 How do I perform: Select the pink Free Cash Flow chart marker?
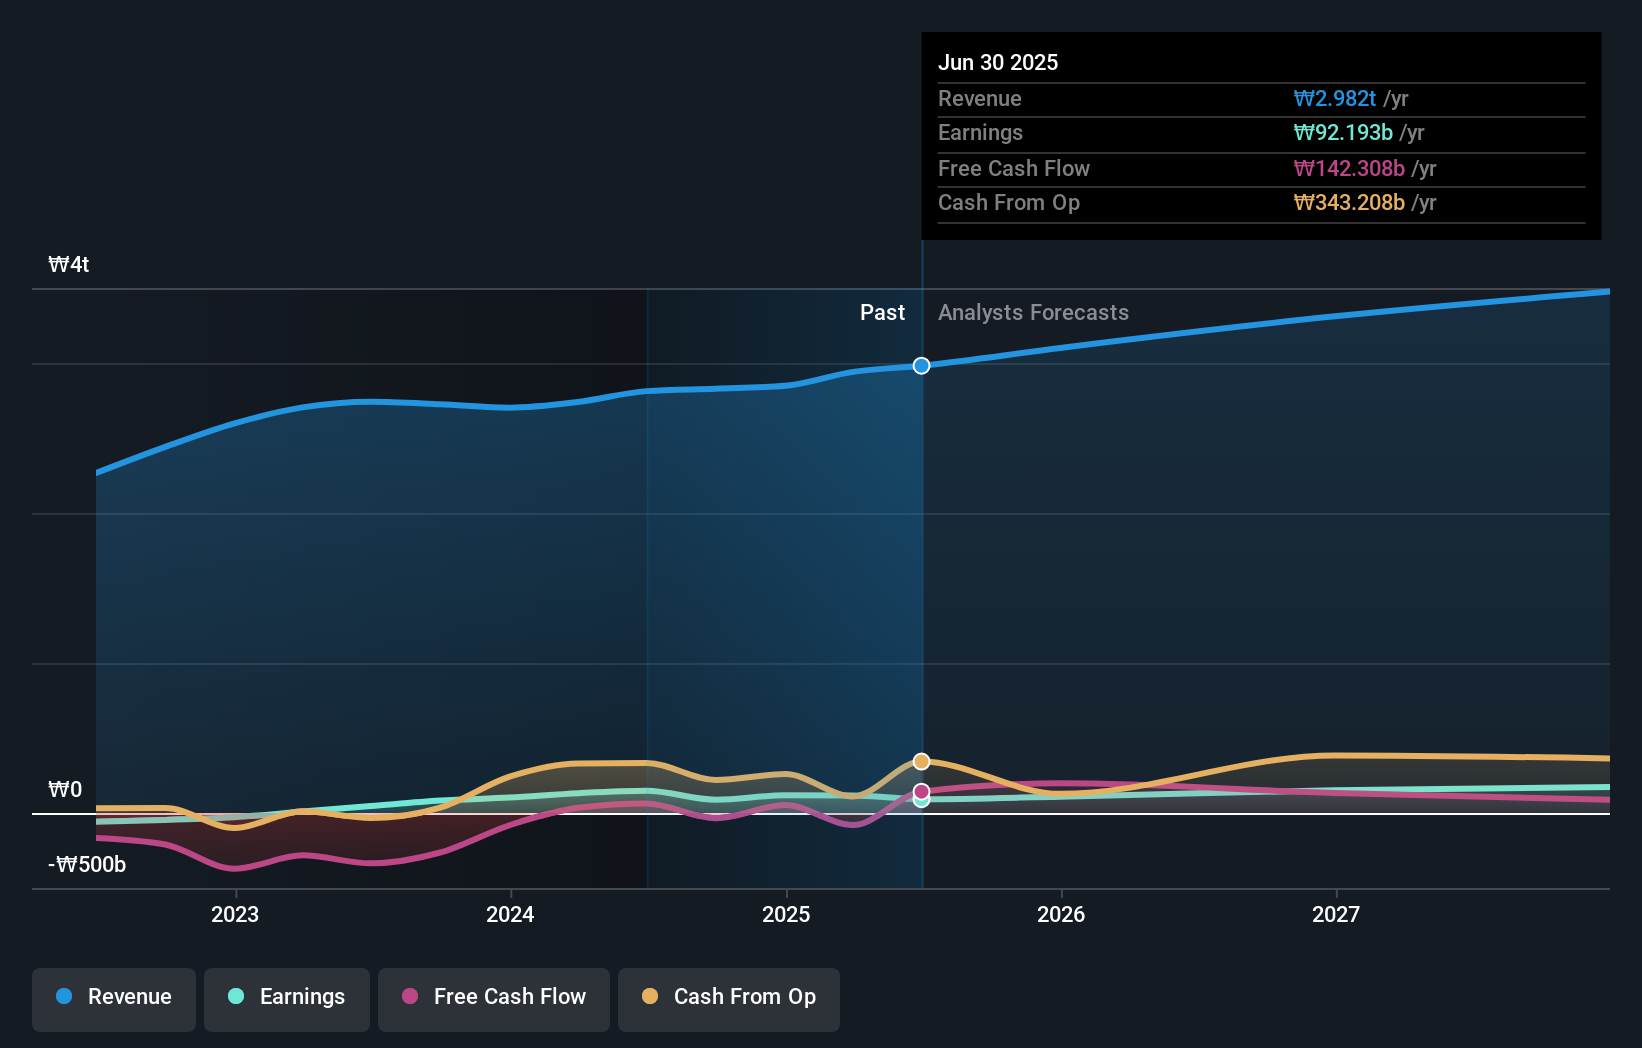click(x=920, y=790)
